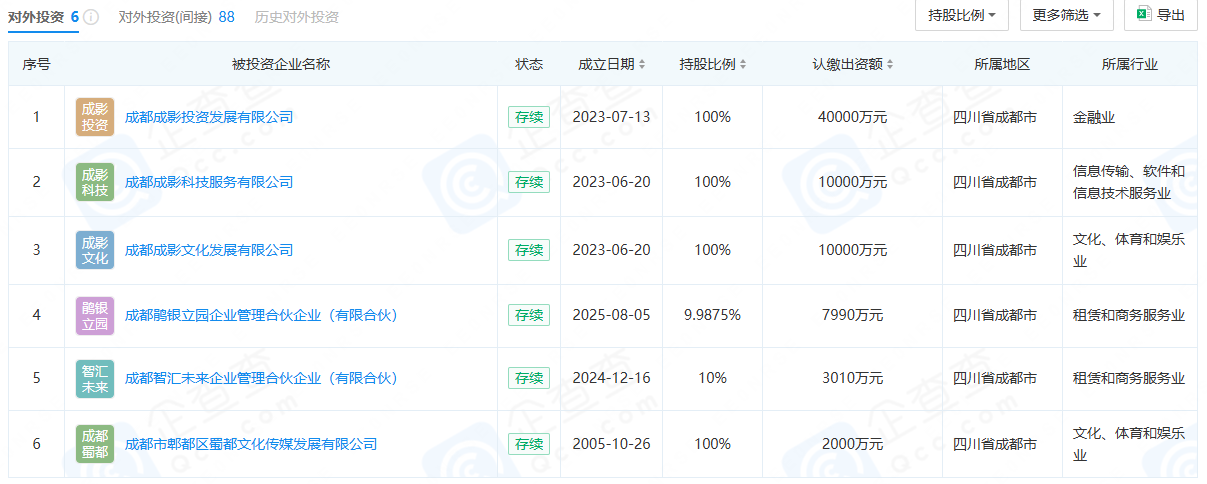Image resolution: width=1207 pixels, height=484 pixels.
Task: Open the 成影科技 company logo
Action: click(x=95, y=182)
